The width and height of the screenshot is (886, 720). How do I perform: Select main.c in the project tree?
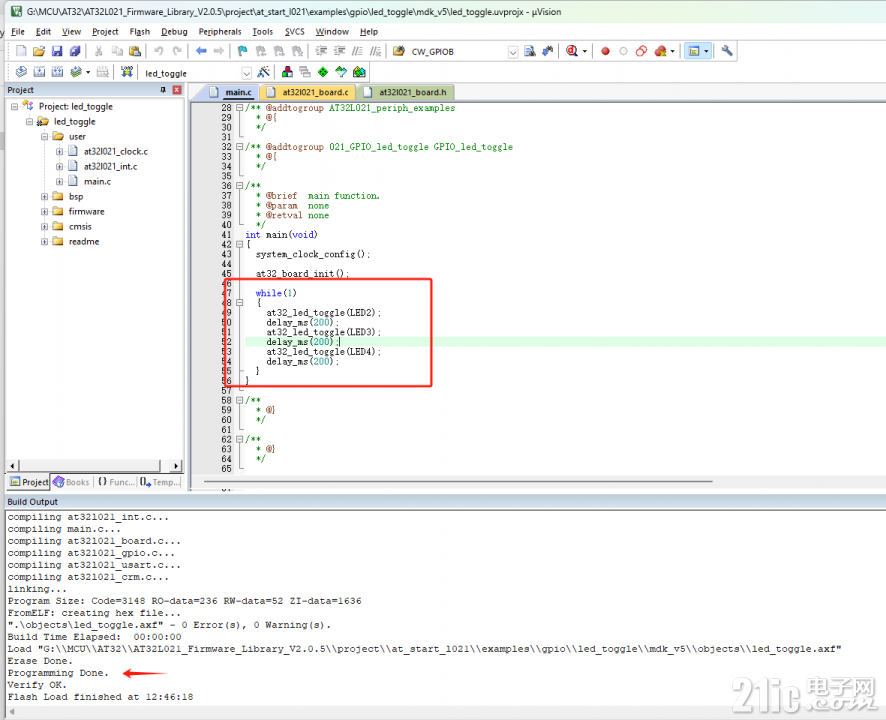point(97,181)
